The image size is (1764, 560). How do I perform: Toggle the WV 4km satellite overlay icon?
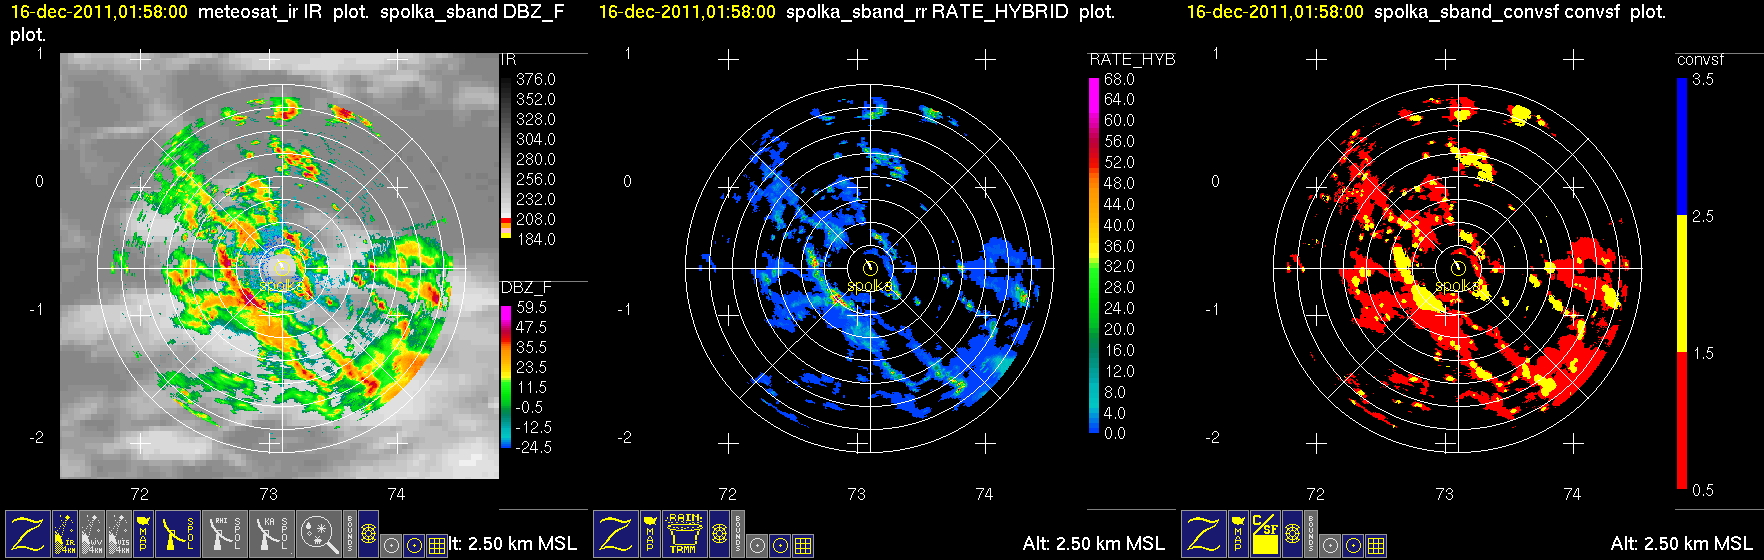pyautogui.click(x=92, y=534)
